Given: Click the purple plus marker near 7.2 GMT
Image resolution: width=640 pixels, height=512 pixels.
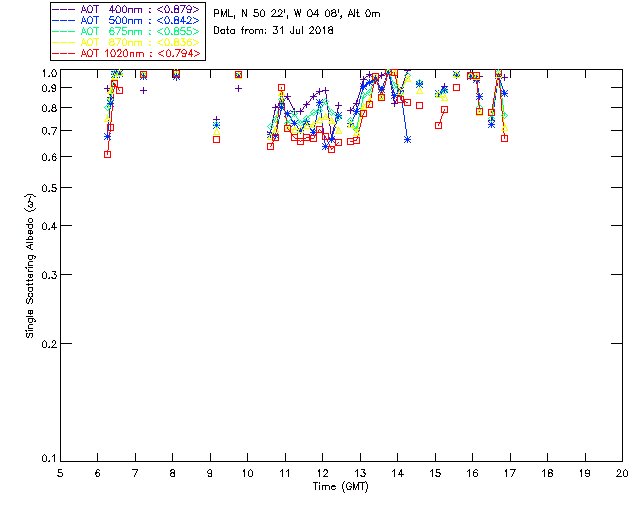Looking at the screenshot, I should (x=143, y=90).
